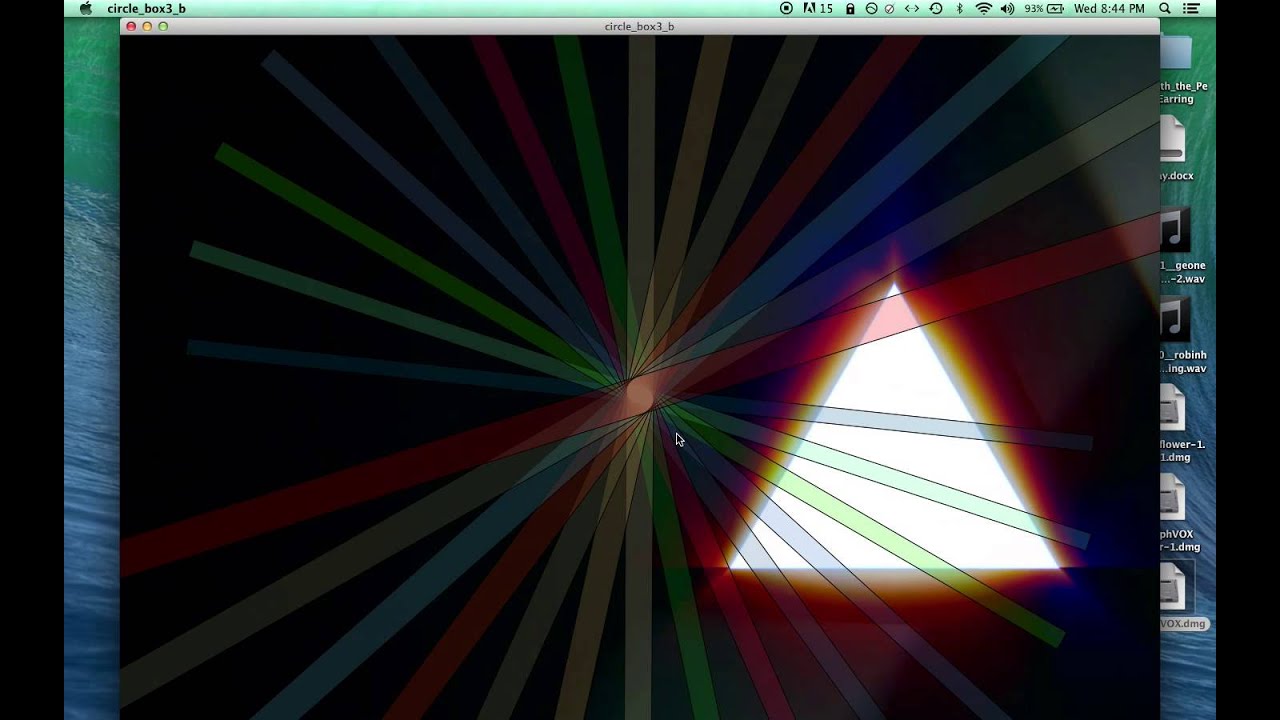Image resolution: width=1280 pixels, height=720 pixels.
Task: Open the Wi-Fi menu
Action: 983,8
